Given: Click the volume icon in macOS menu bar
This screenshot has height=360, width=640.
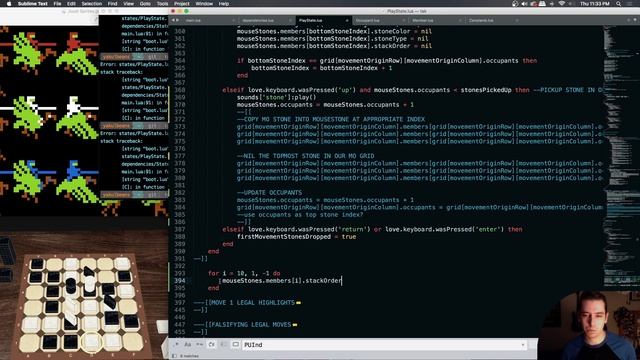Looking at the screenshot, I should tap(524, 4).
